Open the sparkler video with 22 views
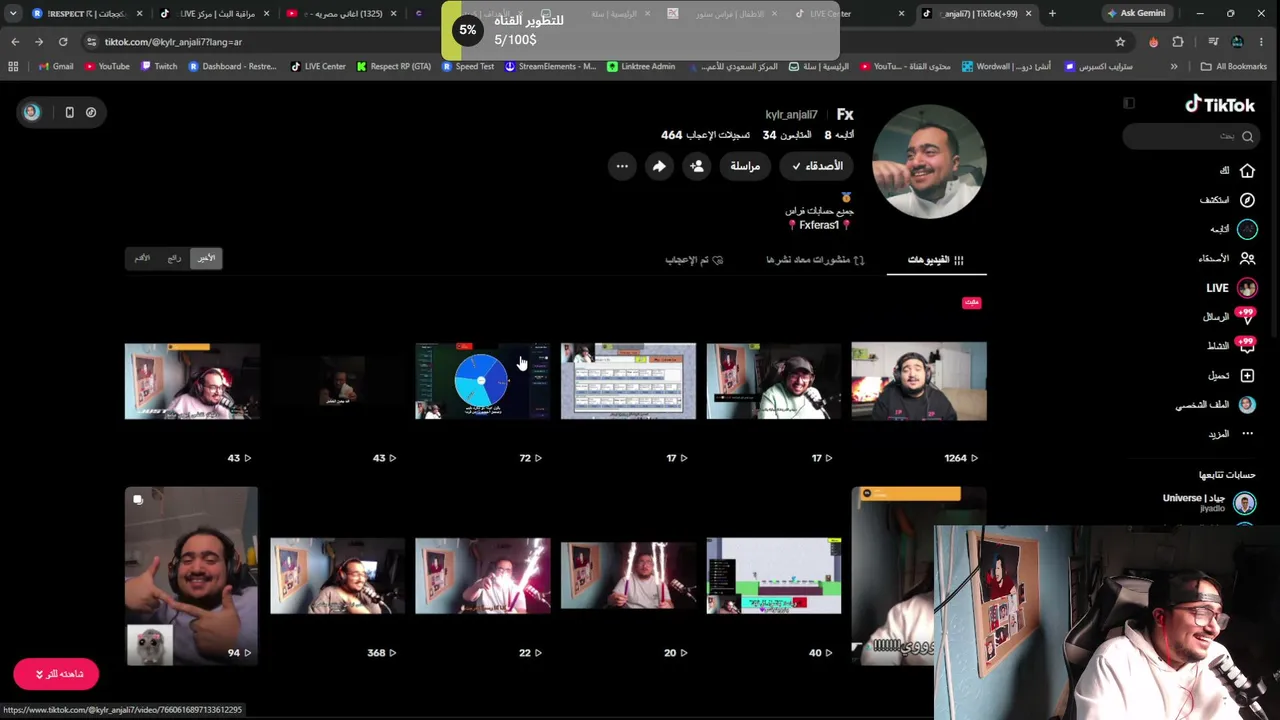This screenshot has width=1280, height=720. (x=482, y=576)
